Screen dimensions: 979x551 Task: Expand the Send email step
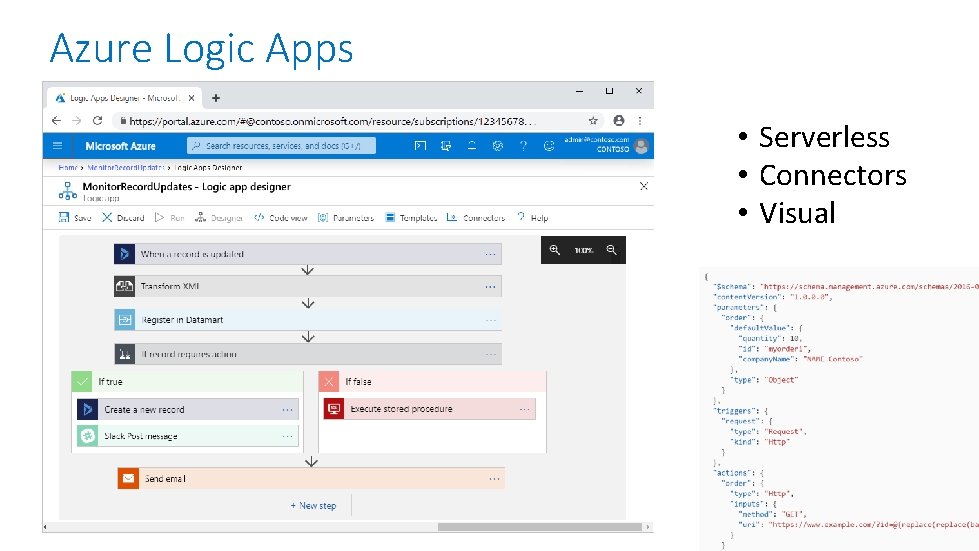tap(311, 478)
